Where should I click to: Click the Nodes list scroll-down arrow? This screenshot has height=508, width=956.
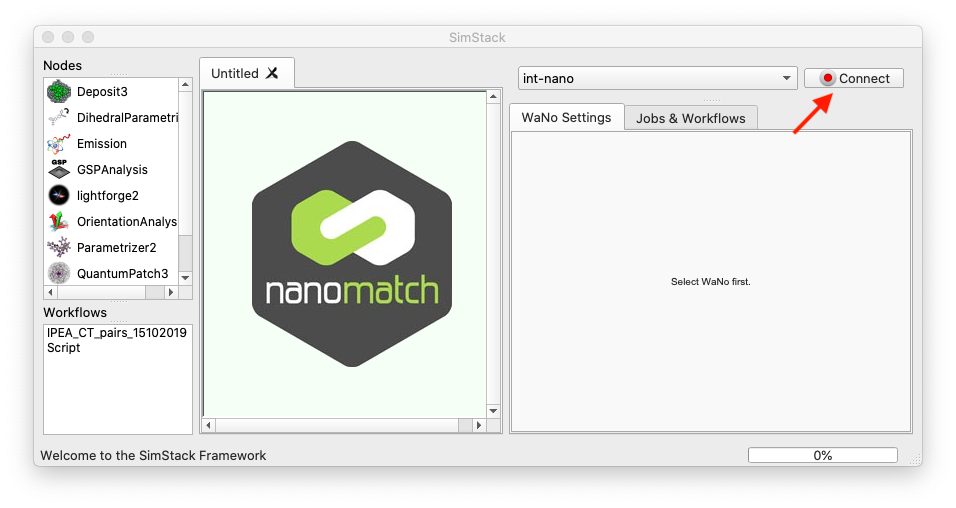pos(185,278)
